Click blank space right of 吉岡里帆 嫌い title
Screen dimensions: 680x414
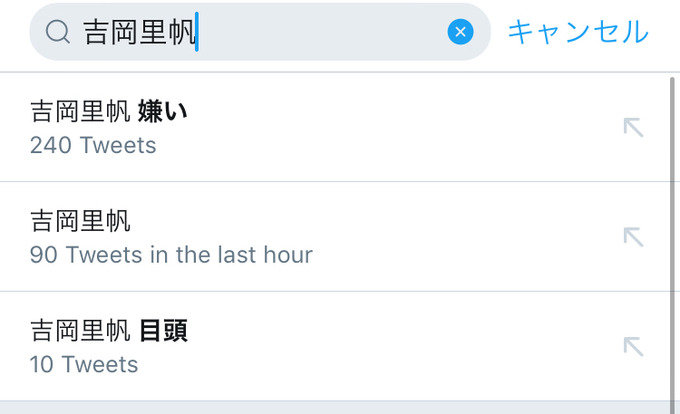pyautogui.click(x=403, y=111)
